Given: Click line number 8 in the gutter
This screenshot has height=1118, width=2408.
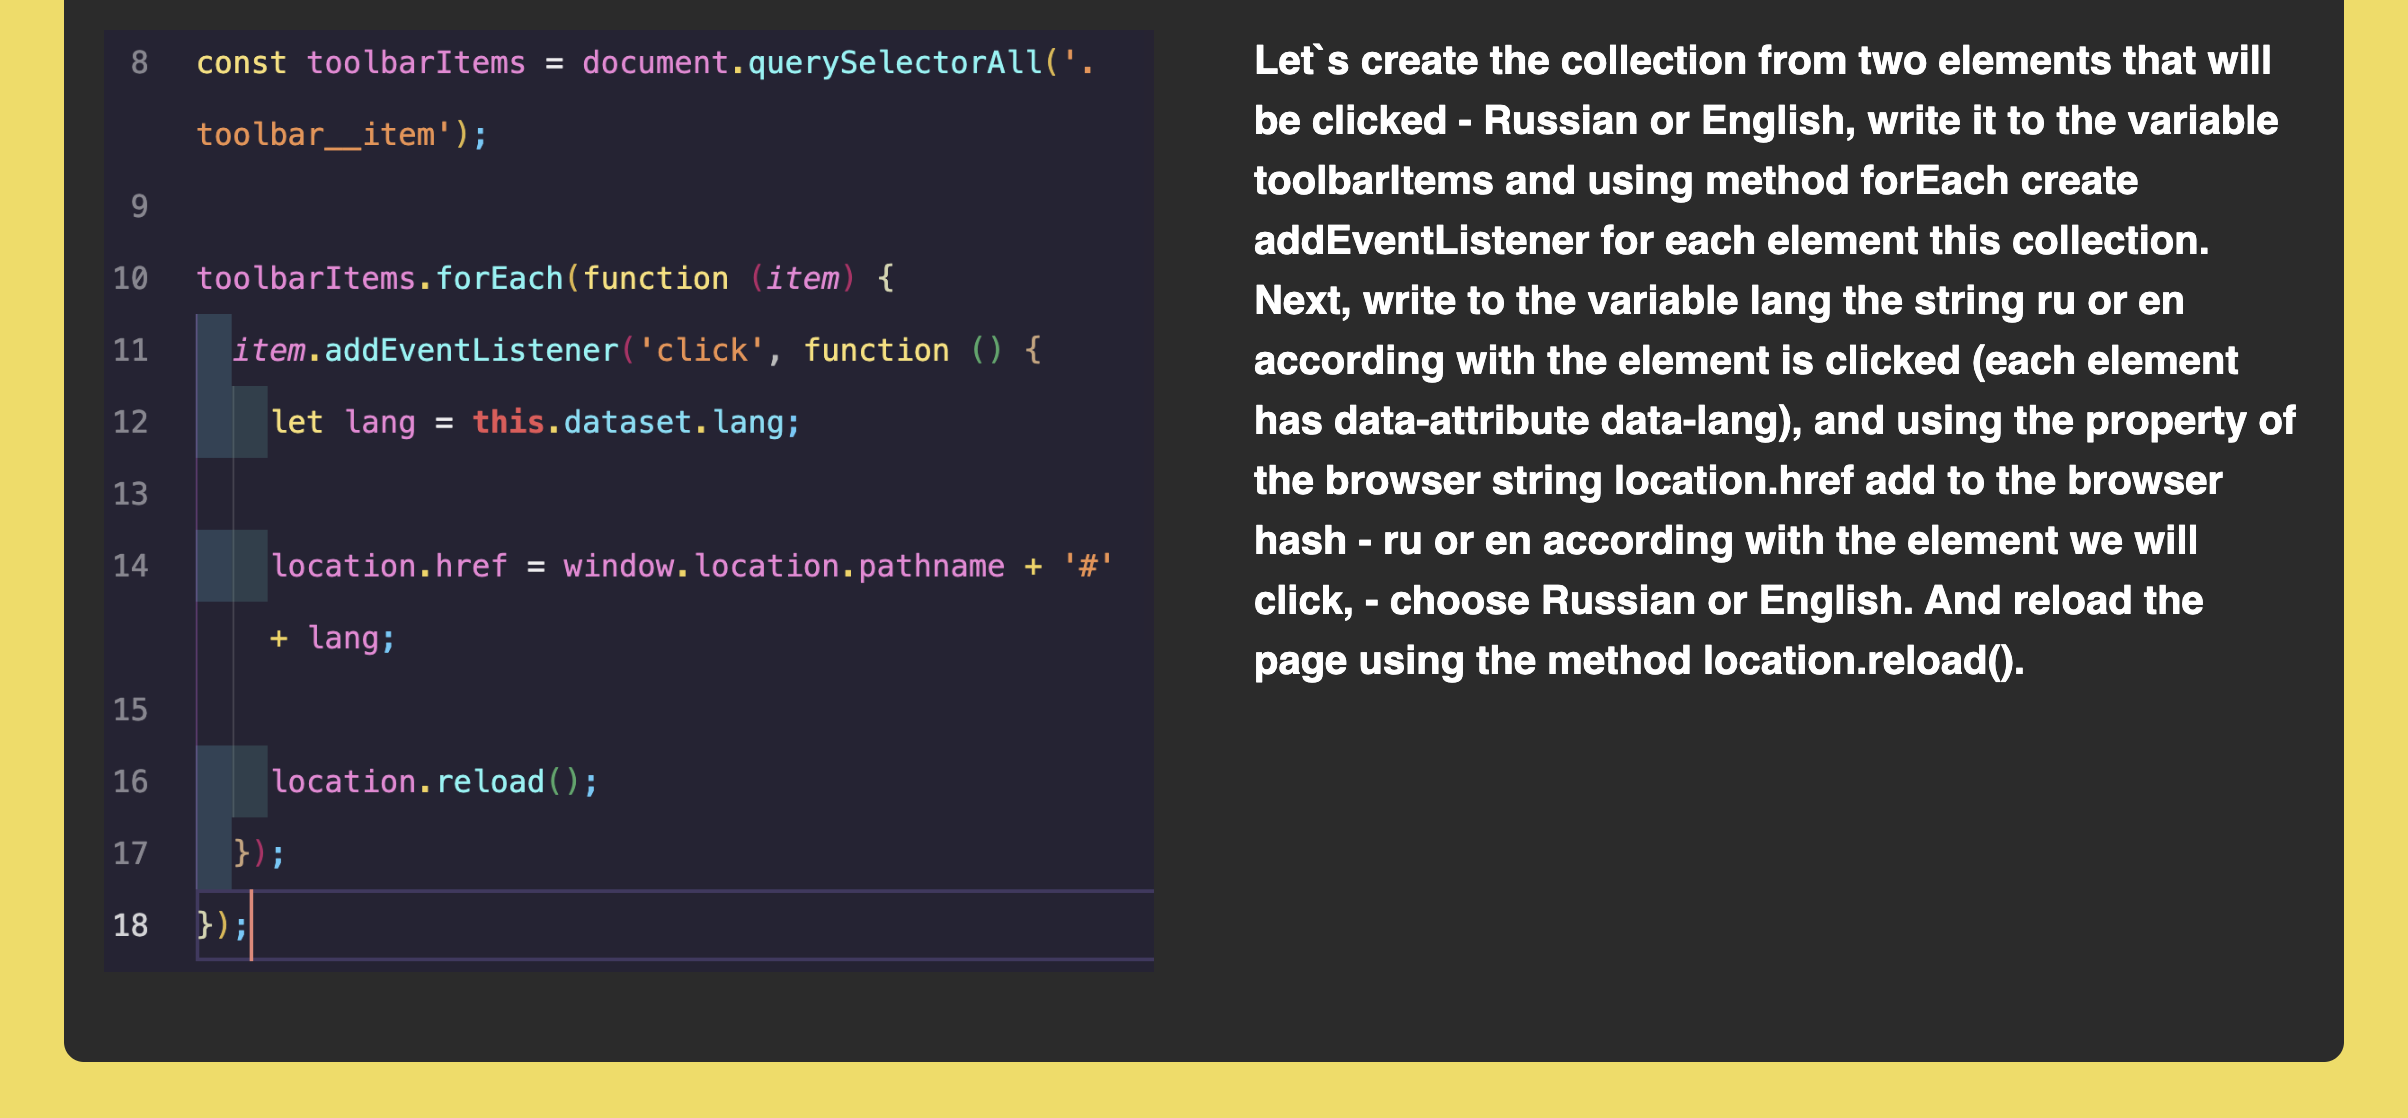Looking at the screenshot, I should 139,63.
